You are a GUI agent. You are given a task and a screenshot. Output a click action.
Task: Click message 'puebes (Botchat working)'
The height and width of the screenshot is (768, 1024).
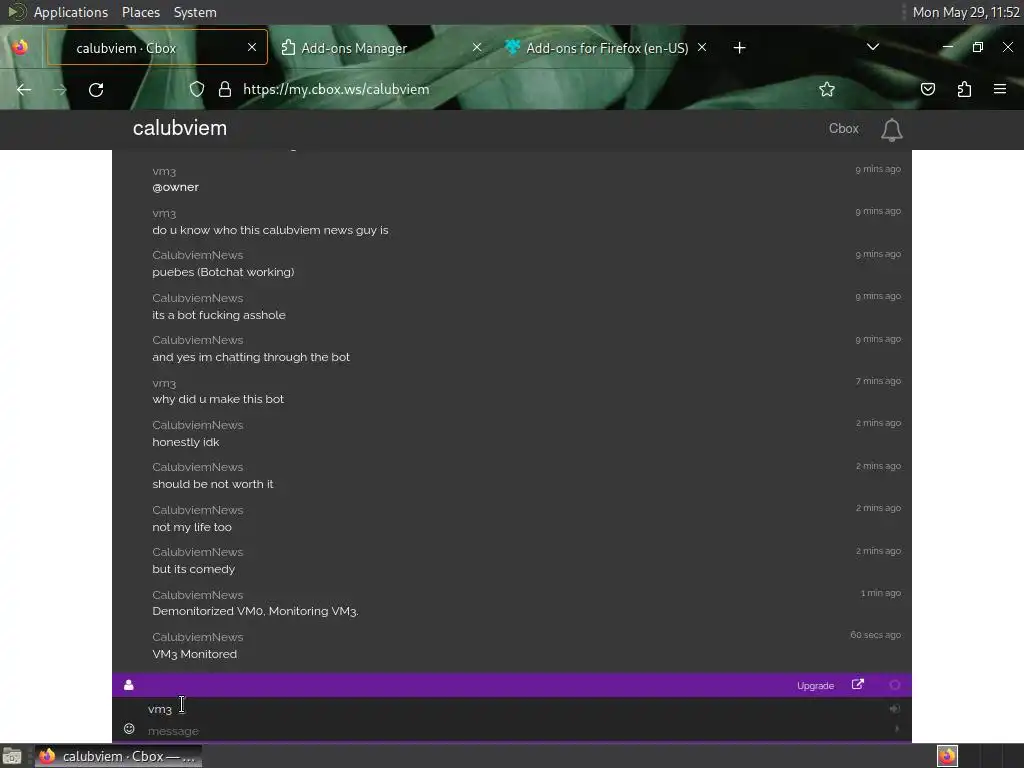coord(223,272)
